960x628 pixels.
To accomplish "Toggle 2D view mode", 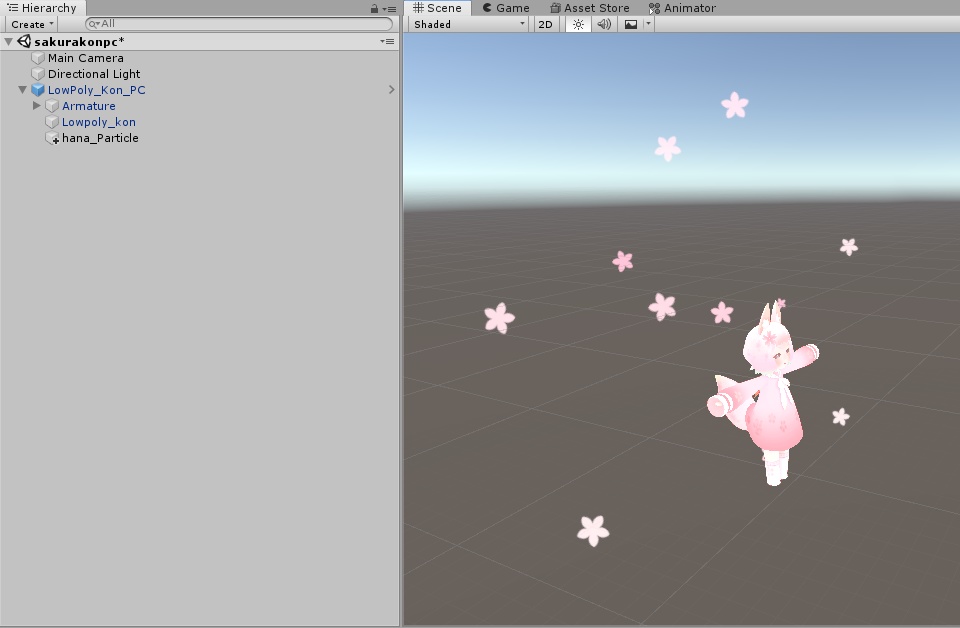I will click(x=546, y=24).
